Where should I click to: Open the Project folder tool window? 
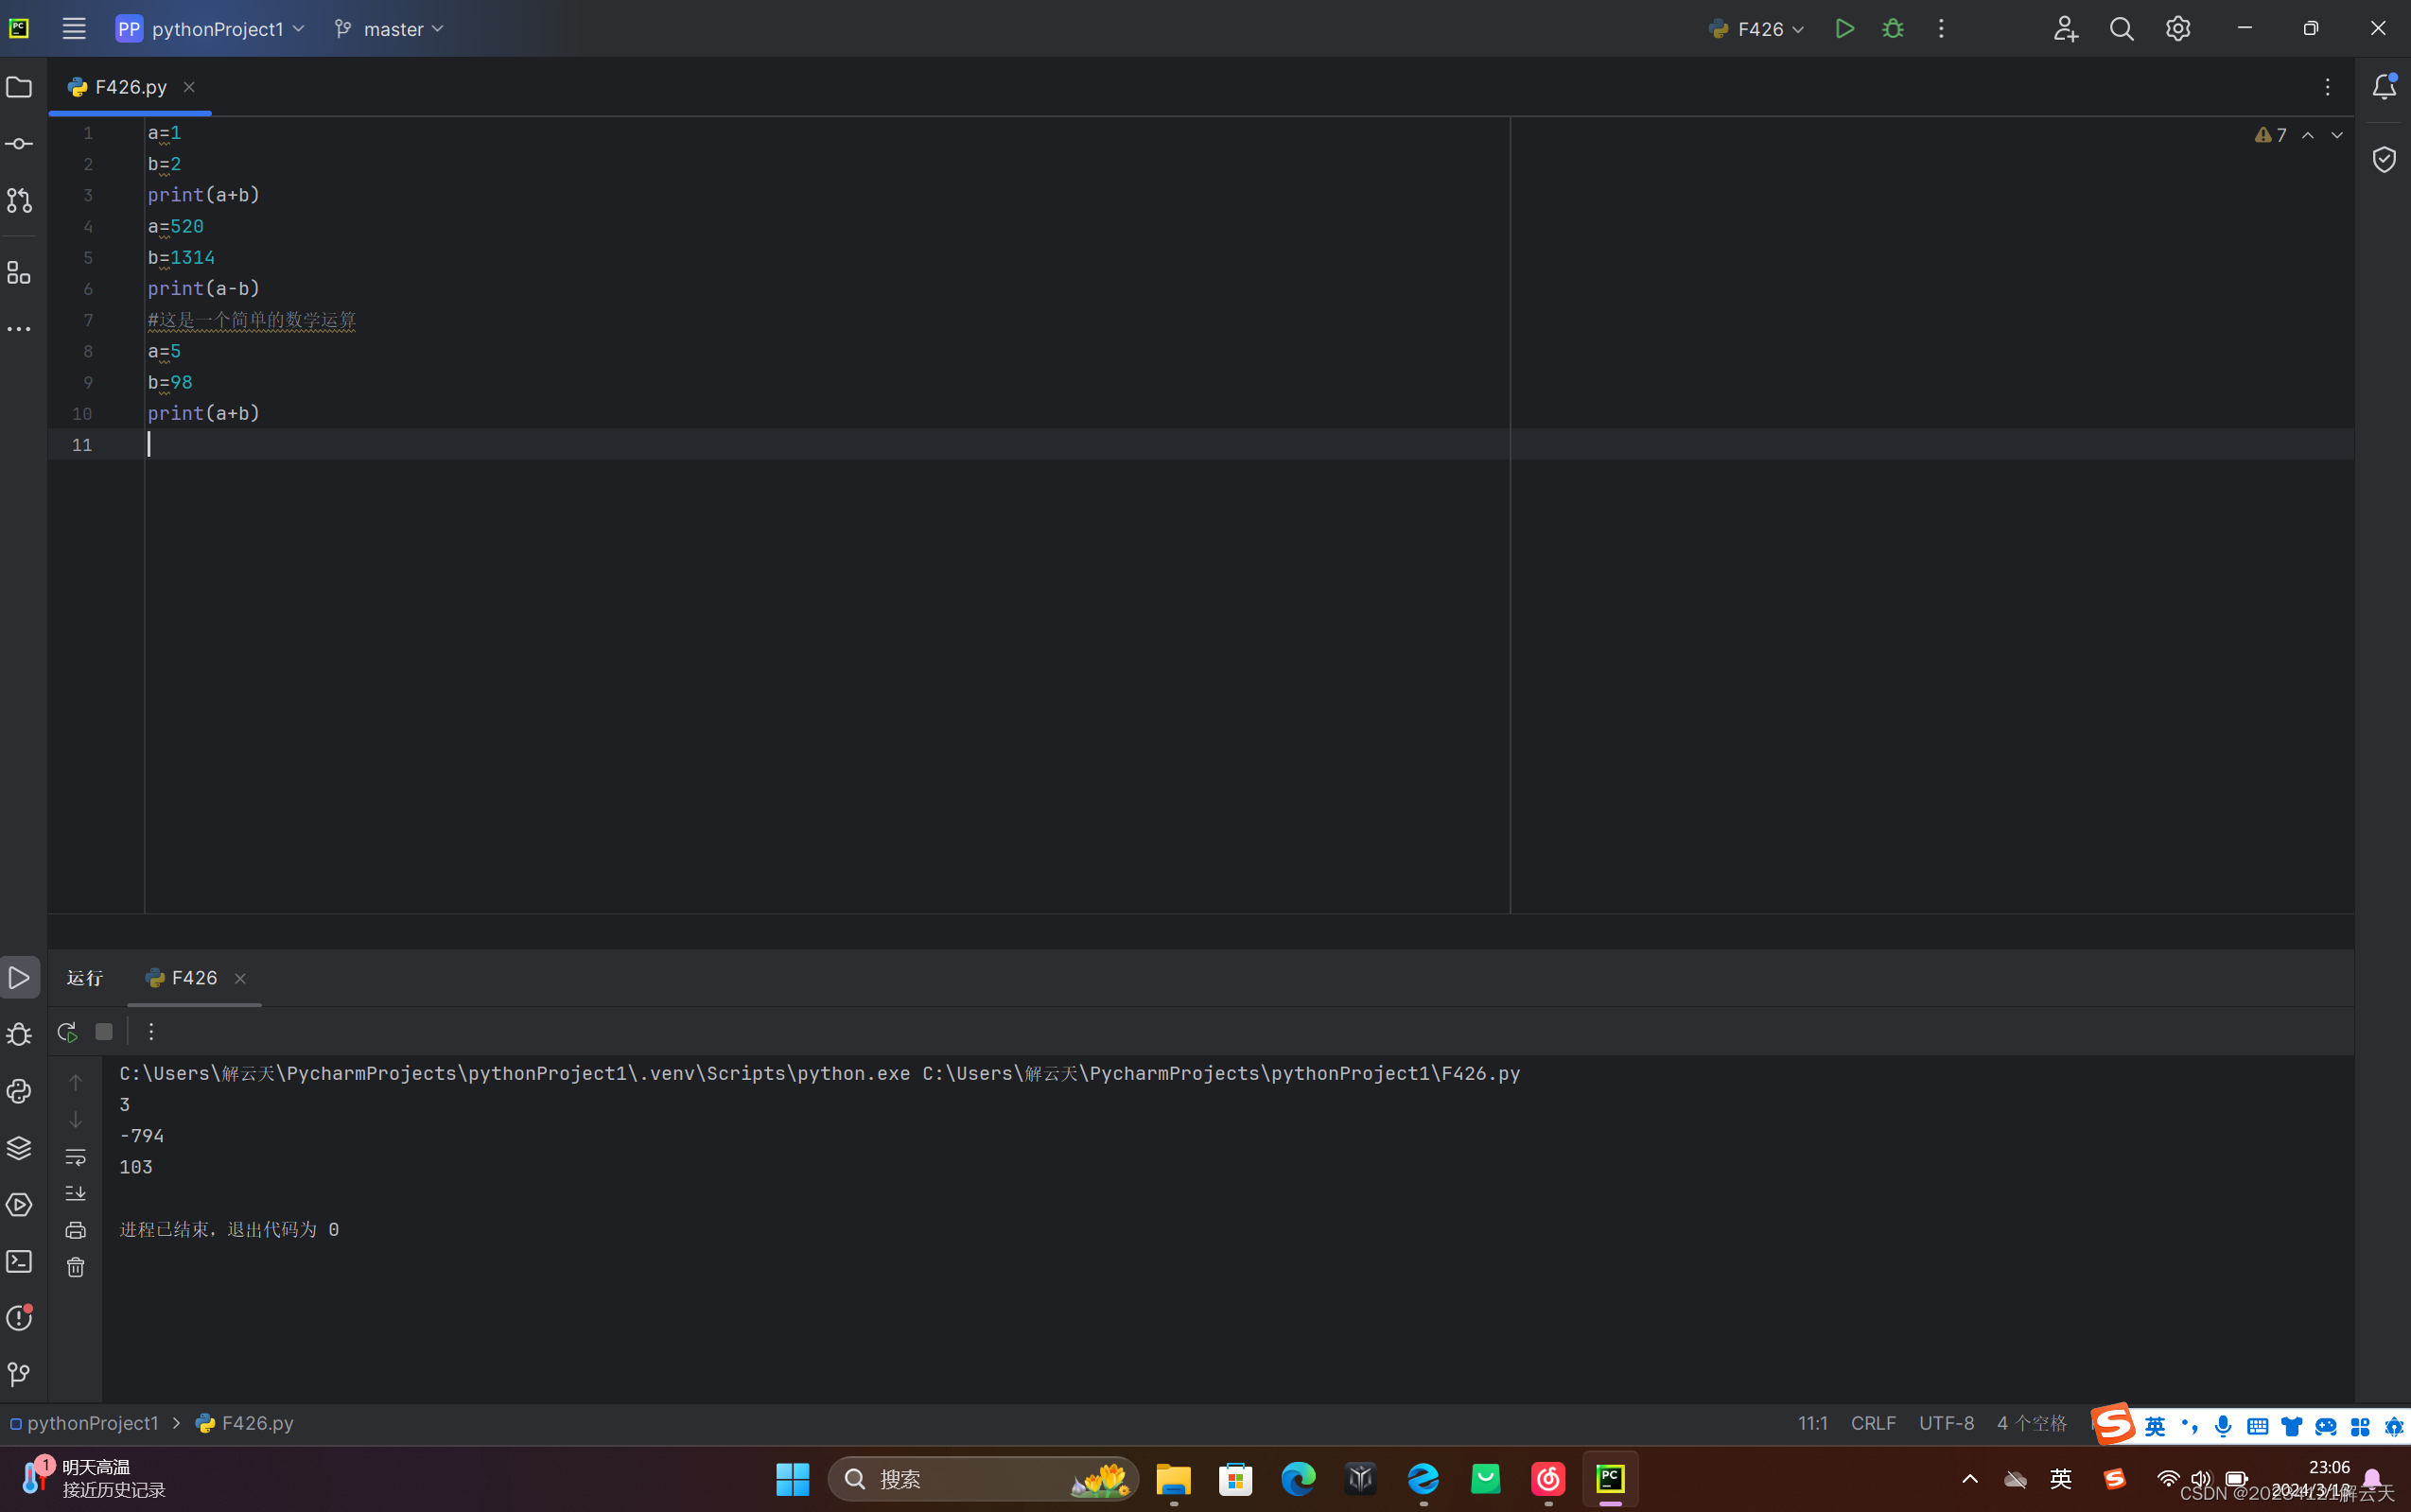pyautogui.click(x=19, y=87)
